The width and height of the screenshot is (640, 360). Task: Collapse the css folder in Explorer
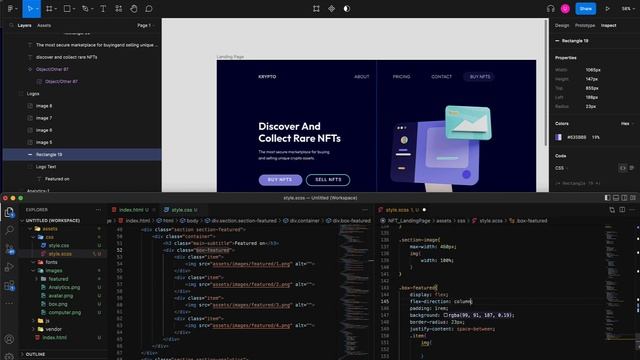pos(34,237)
